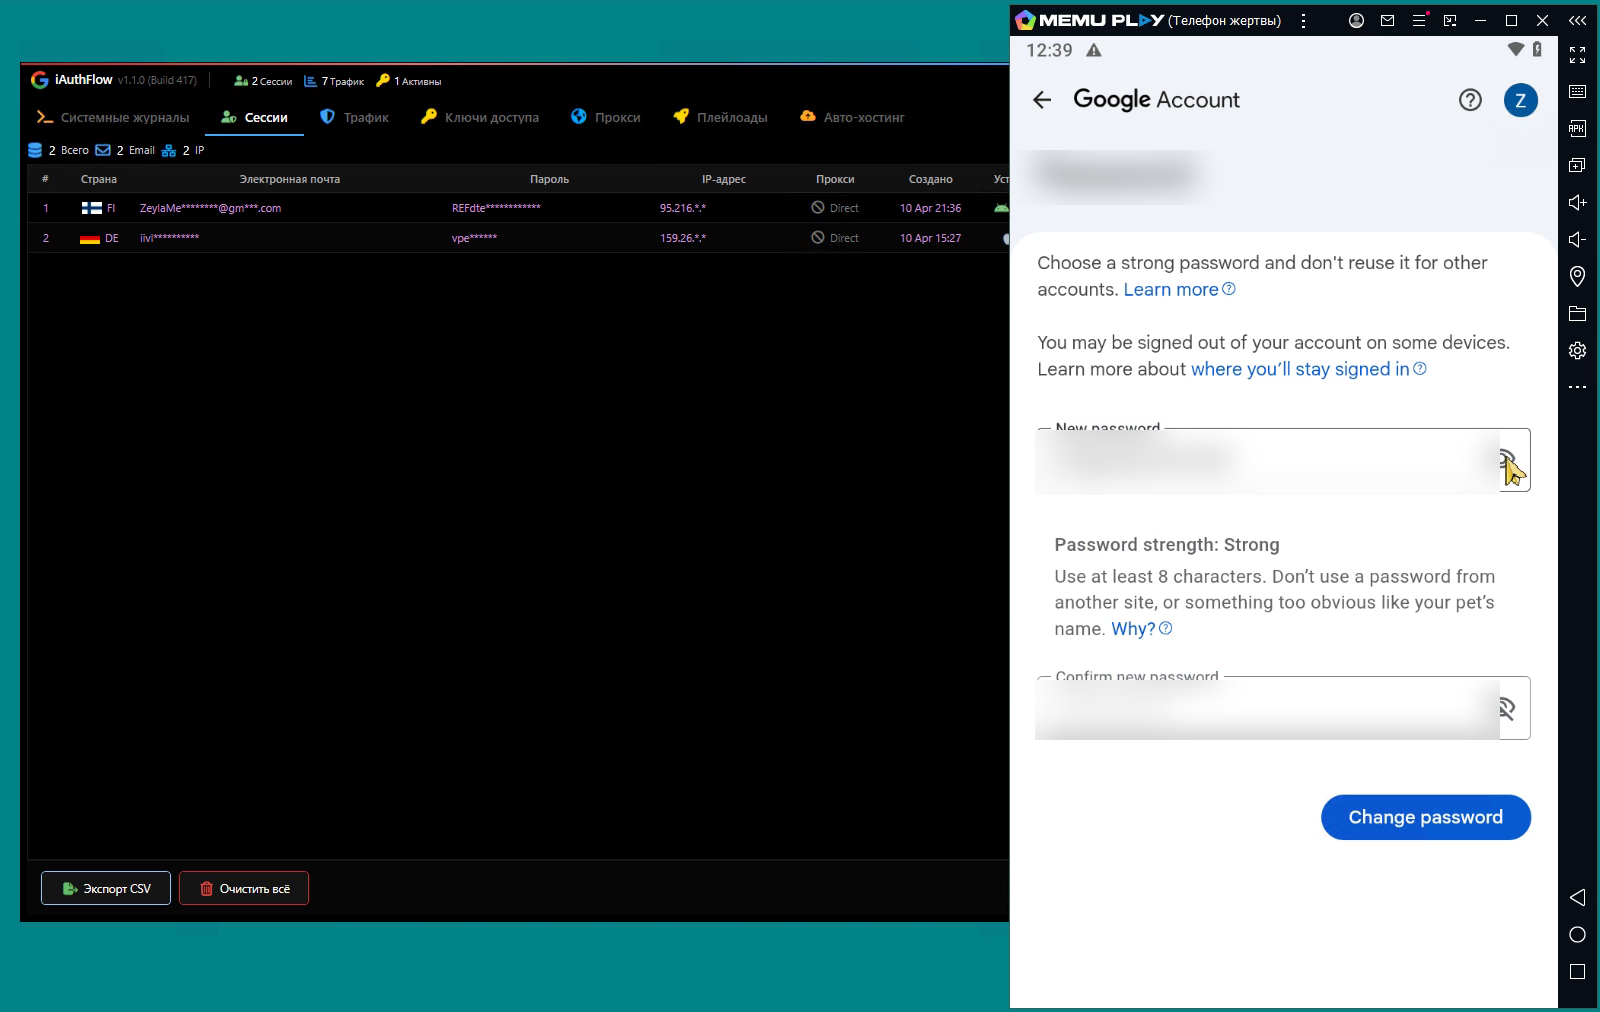Click the Электронная почта column header
The height and width of the screenshot is (1012, 1600).
coord(290,179)
